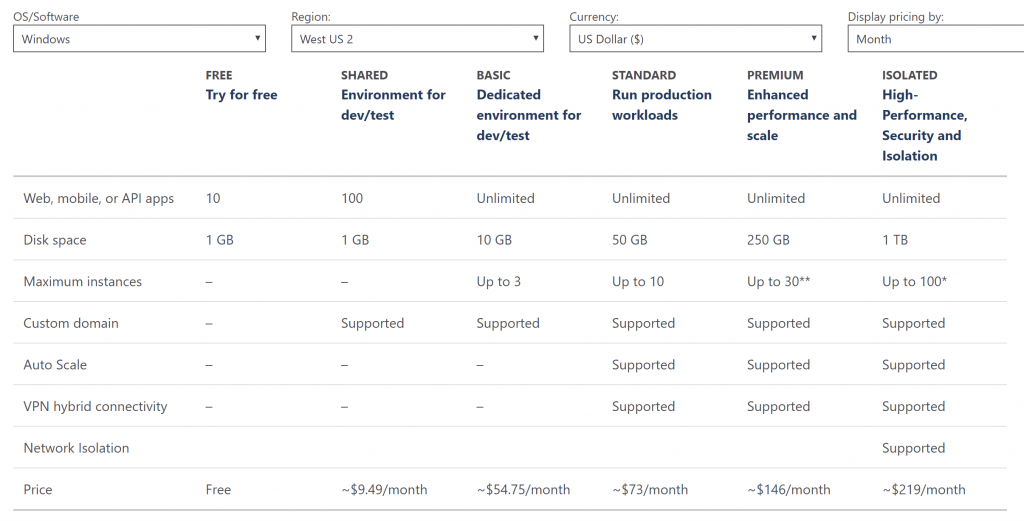This screenshot has width=1024, height=521.
Task: Select the STANDARD Run production workloads heading
Action: tap(662, 95)
